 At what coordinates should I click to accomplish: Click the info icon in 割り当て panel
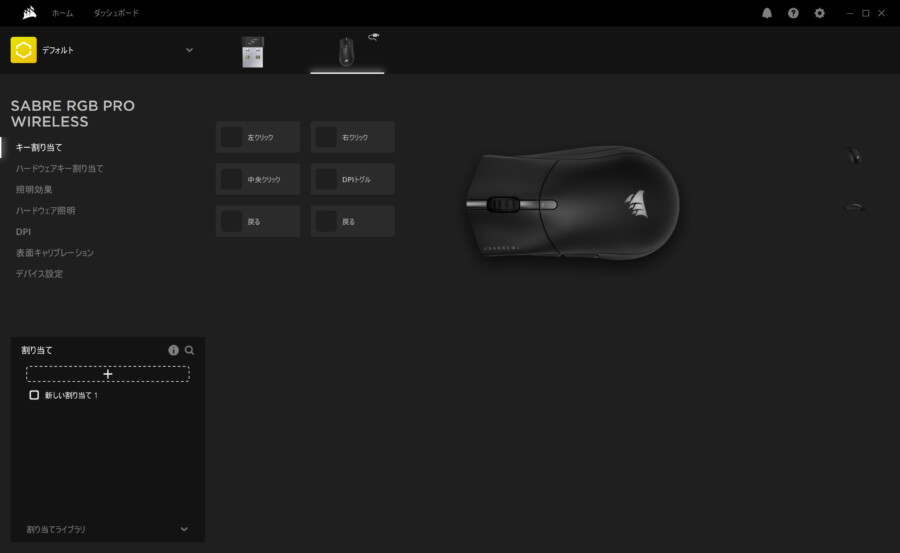tap(173, 350)
